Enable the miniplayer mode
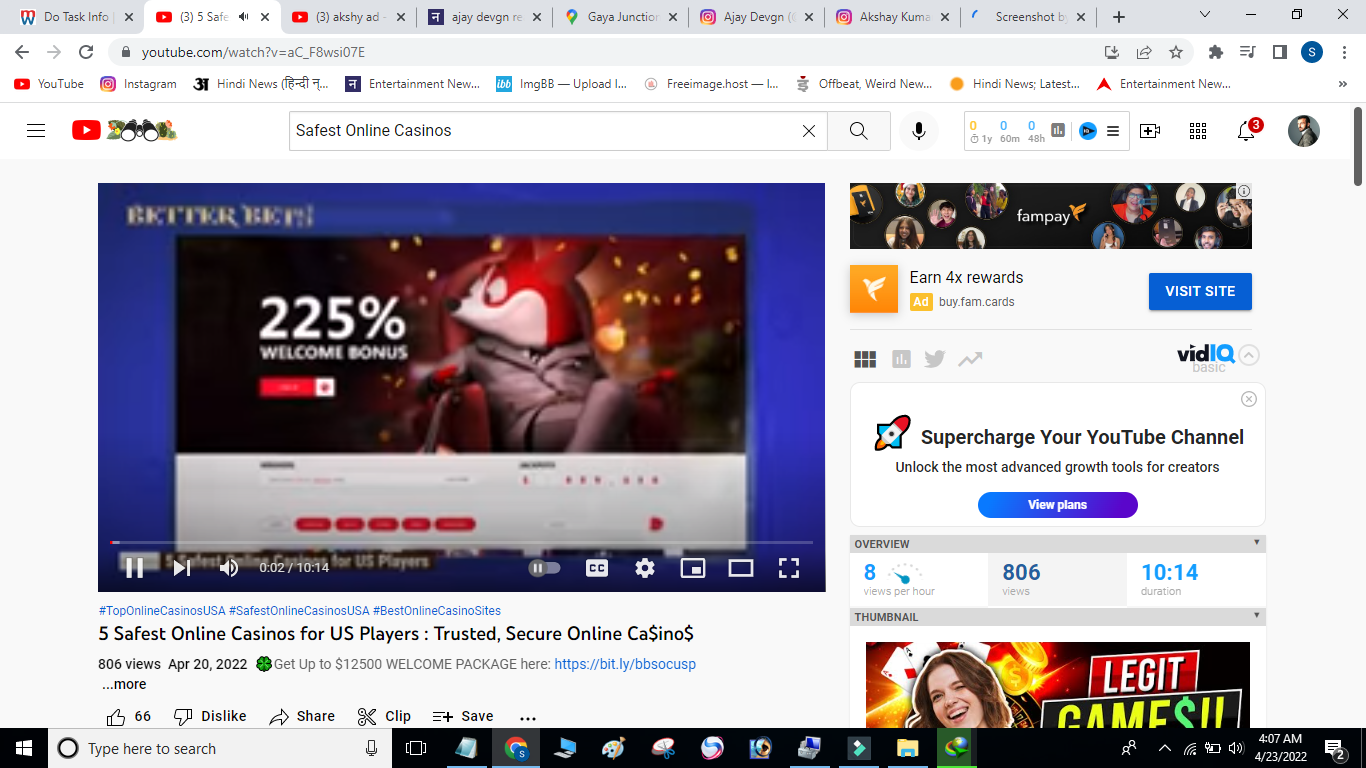Viewport: 1366px width, 768px height. tap(693, 568)
